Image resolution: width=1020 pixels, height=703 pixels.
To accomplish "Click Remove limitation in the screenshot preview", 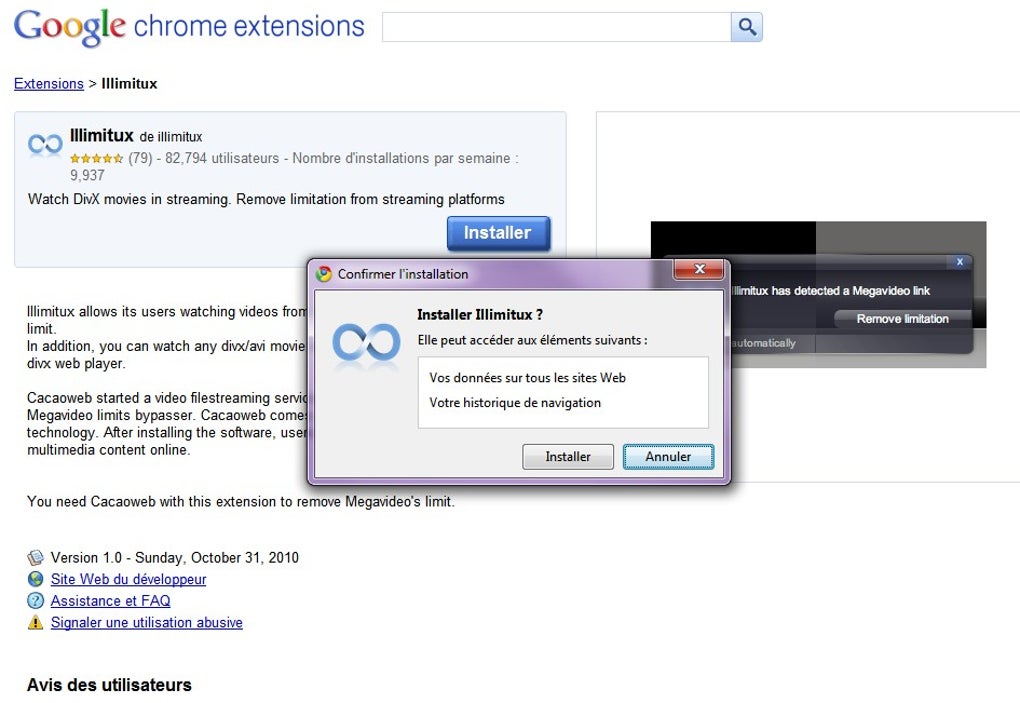I will click(x=902, y=319).
